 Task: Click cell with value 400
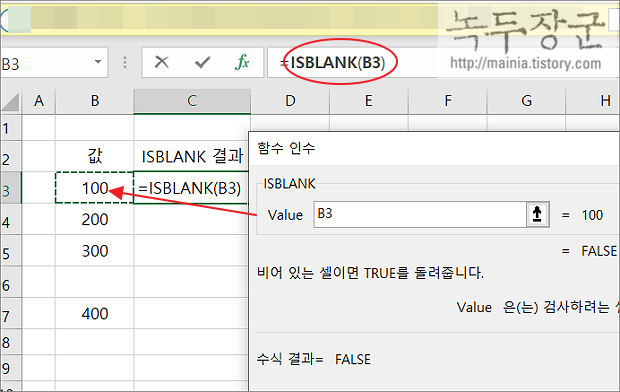point(95,313)
